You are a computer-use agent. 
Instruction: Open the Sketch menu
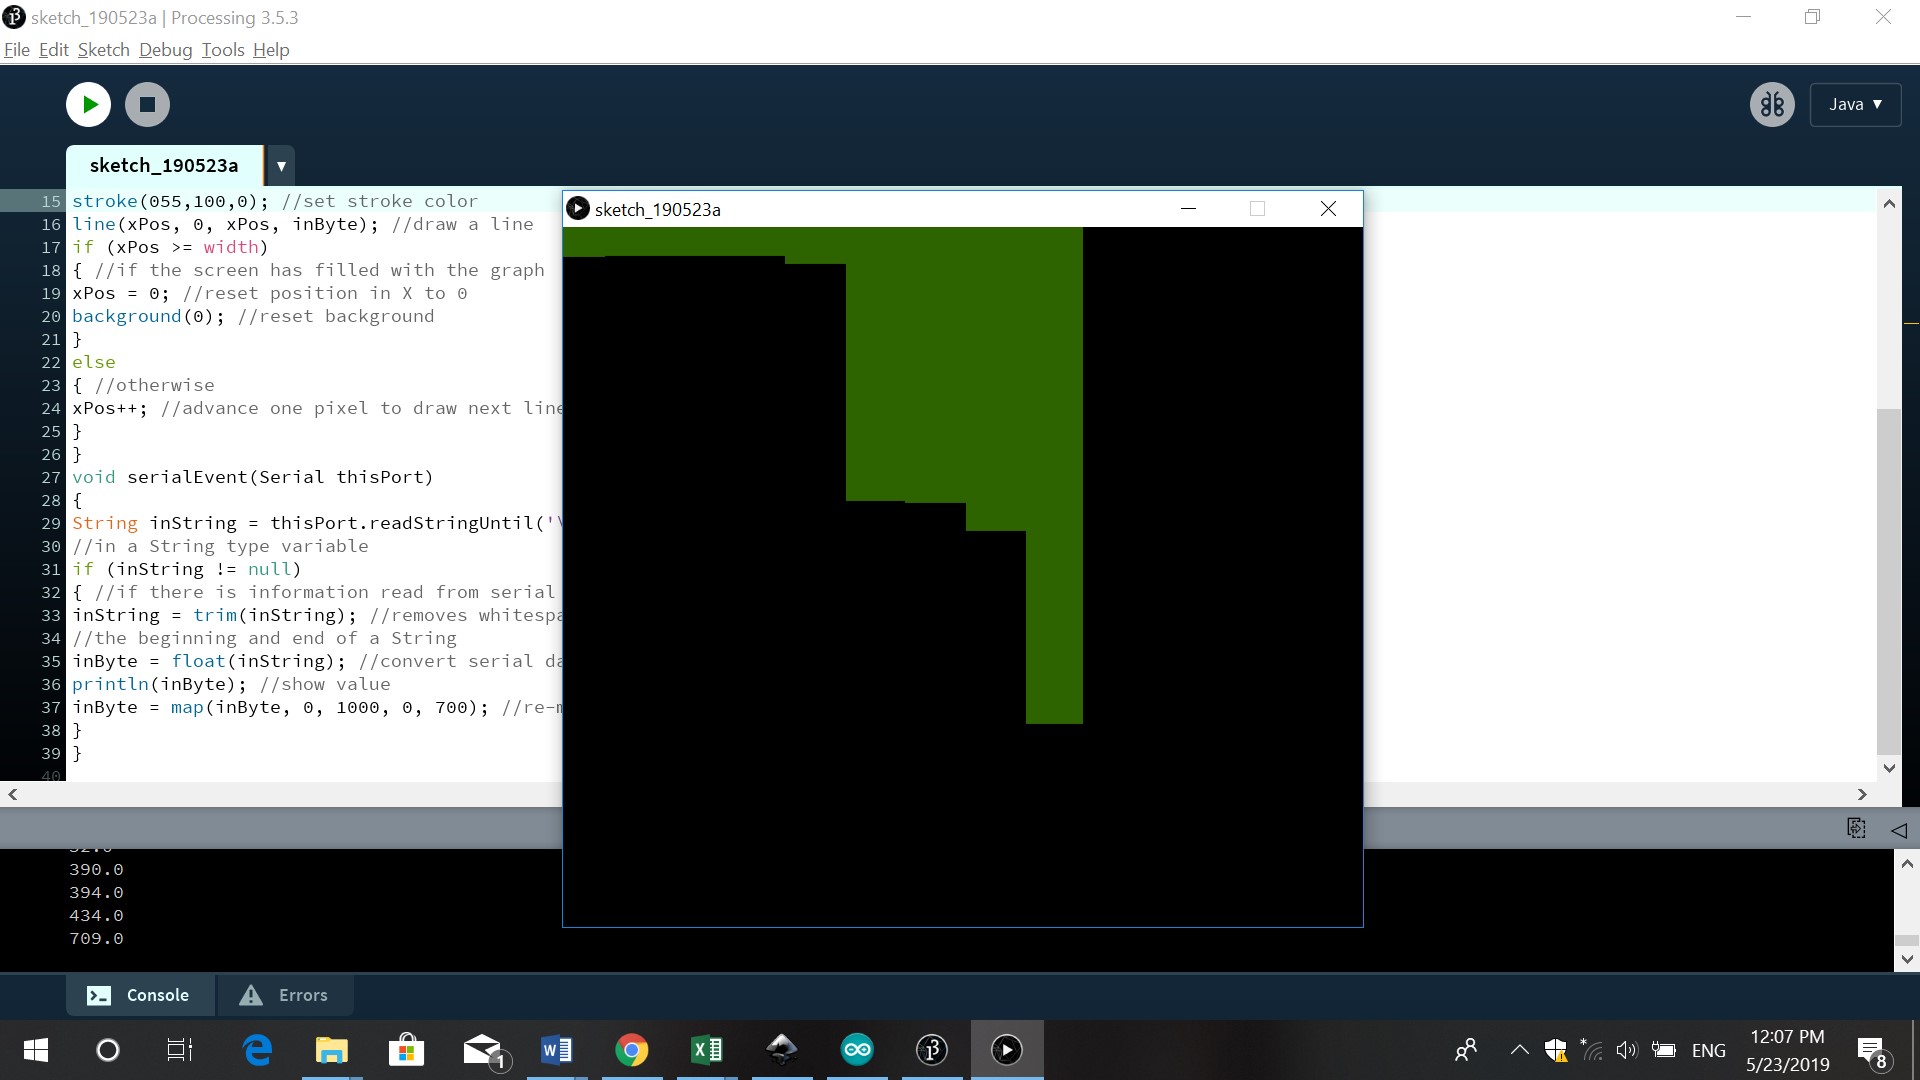[103, 50]
